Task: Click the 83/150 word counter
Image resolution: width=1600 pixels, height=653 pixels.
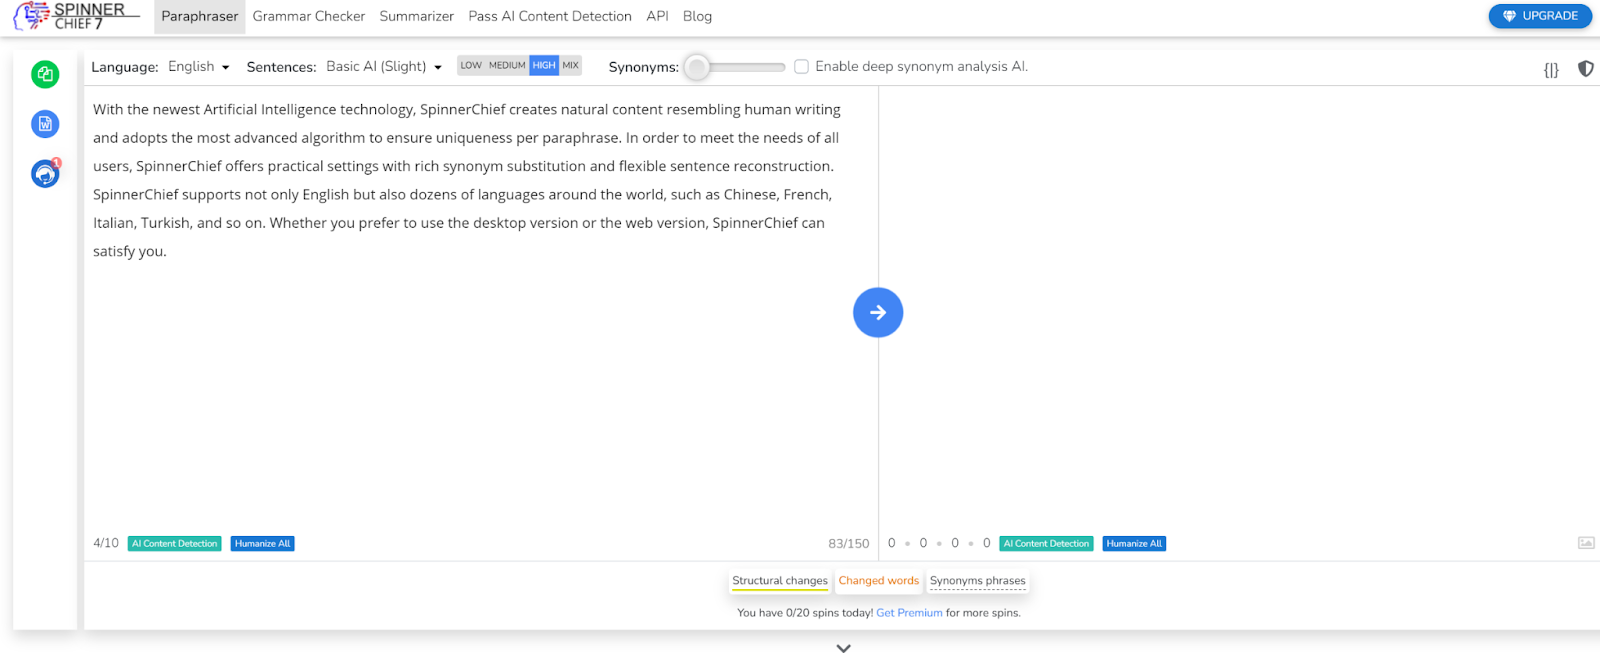Action: click(x=849, y=544)
